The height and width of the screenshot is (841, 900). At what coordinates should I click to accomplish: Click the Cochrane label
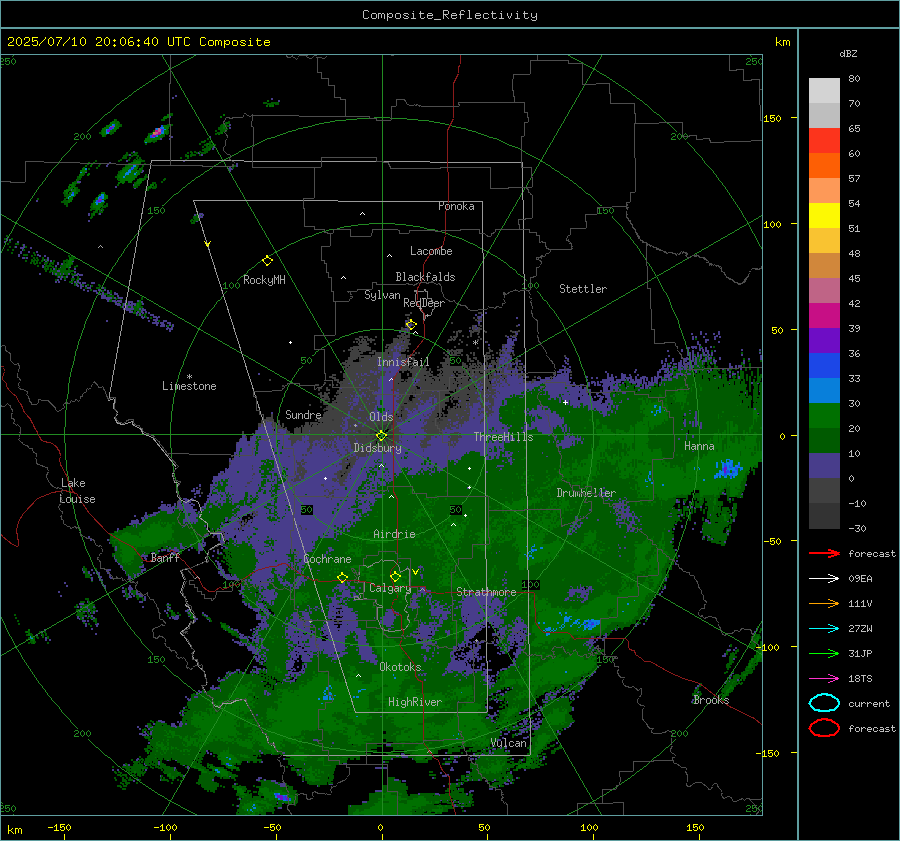click(x=327, y=559)
